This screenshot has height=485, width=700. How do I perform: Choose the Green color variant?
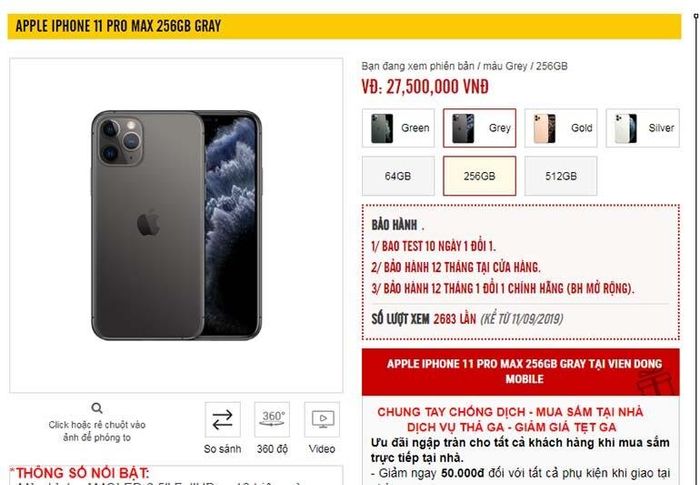(398, 128)
